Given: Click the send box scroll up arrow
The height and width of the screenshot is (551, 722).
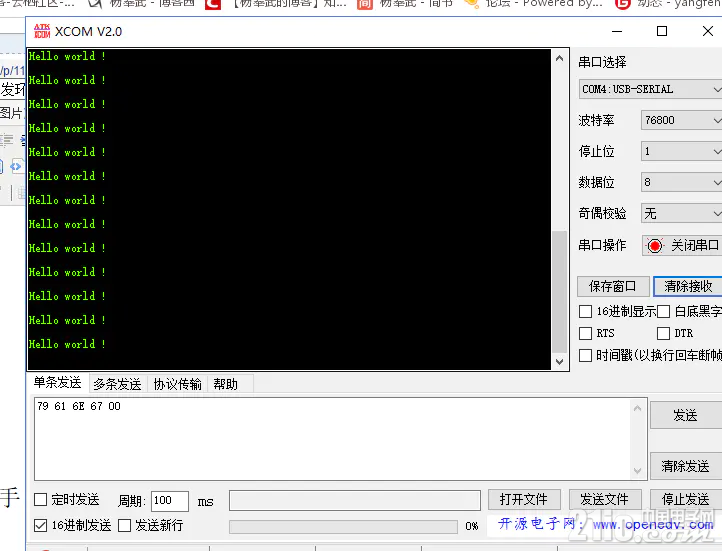Looking at the screenshot, I should click(637, 408).
